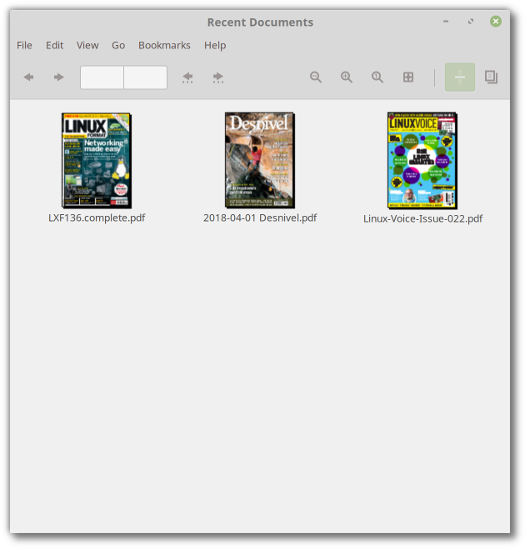Open LXF136.complete.pdf cover thumbnail

[97, 160]
